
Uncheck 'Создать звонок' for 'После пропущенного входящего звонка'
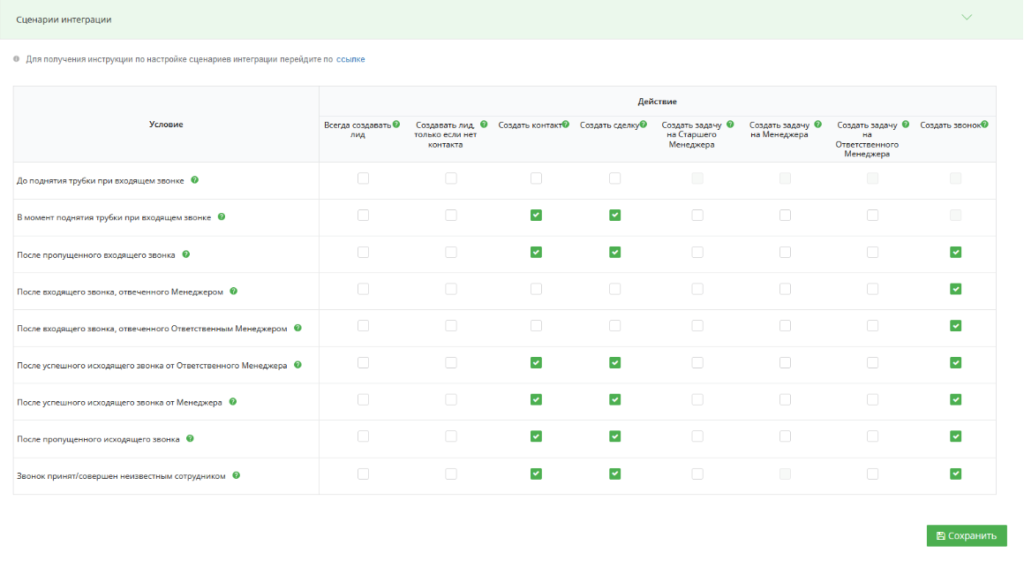[956, 252]
